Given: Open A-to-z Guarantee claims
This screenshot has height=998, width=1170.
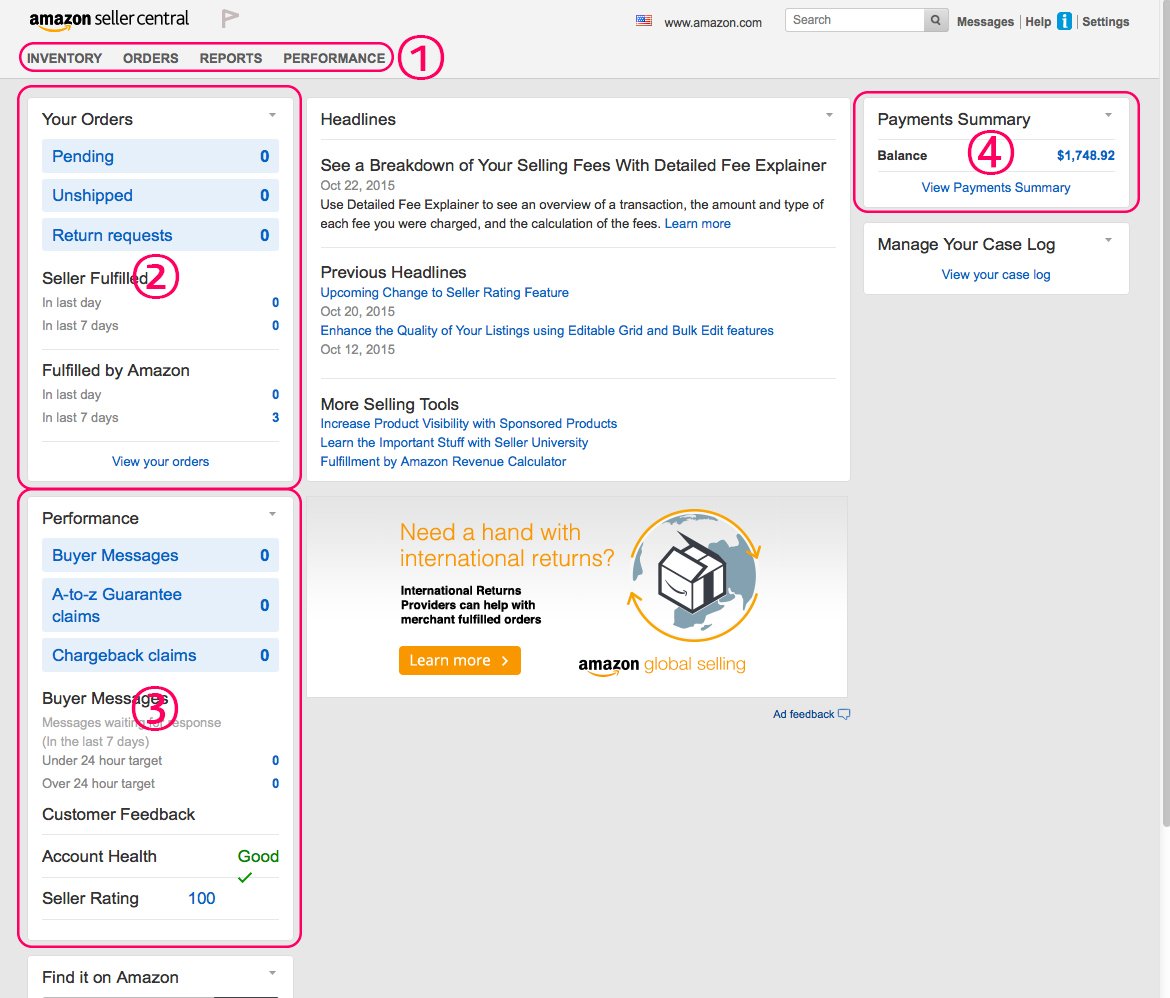Looking at the screenshot, I should [160, 605].
